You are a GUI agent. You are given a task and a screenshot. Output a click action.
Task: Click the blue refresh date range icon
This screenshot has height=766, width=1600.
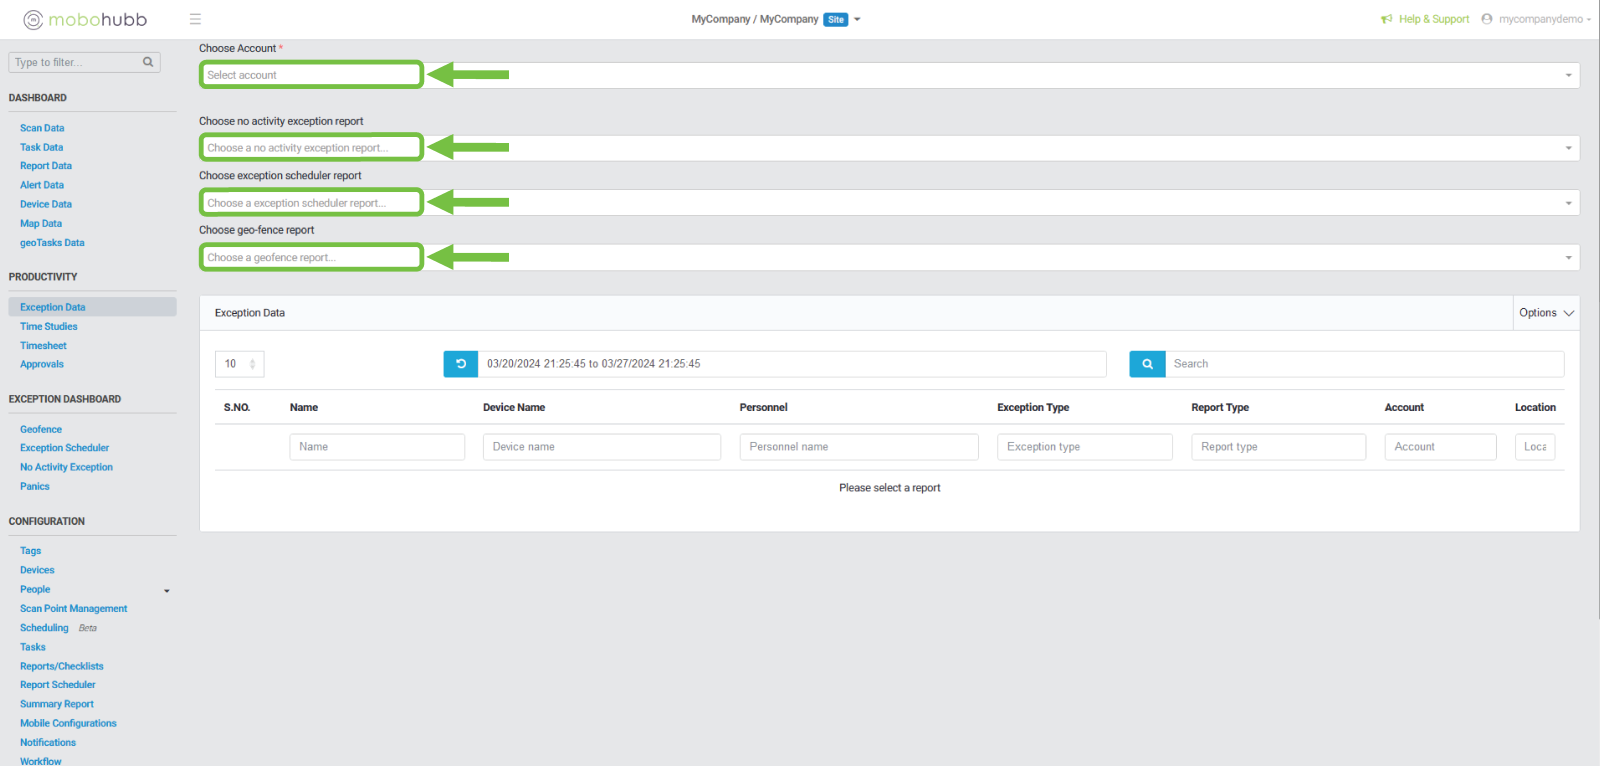coord(461,364)
